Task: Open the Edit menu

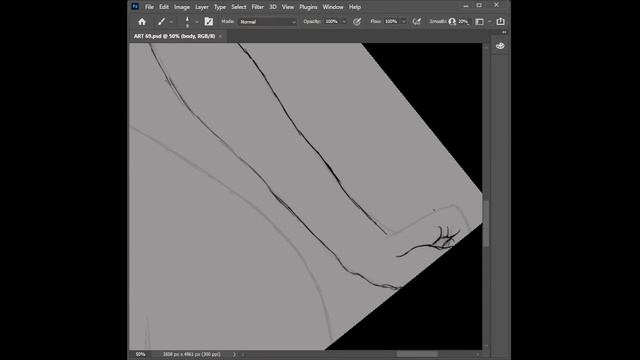Action: click(x=164, y=7)
